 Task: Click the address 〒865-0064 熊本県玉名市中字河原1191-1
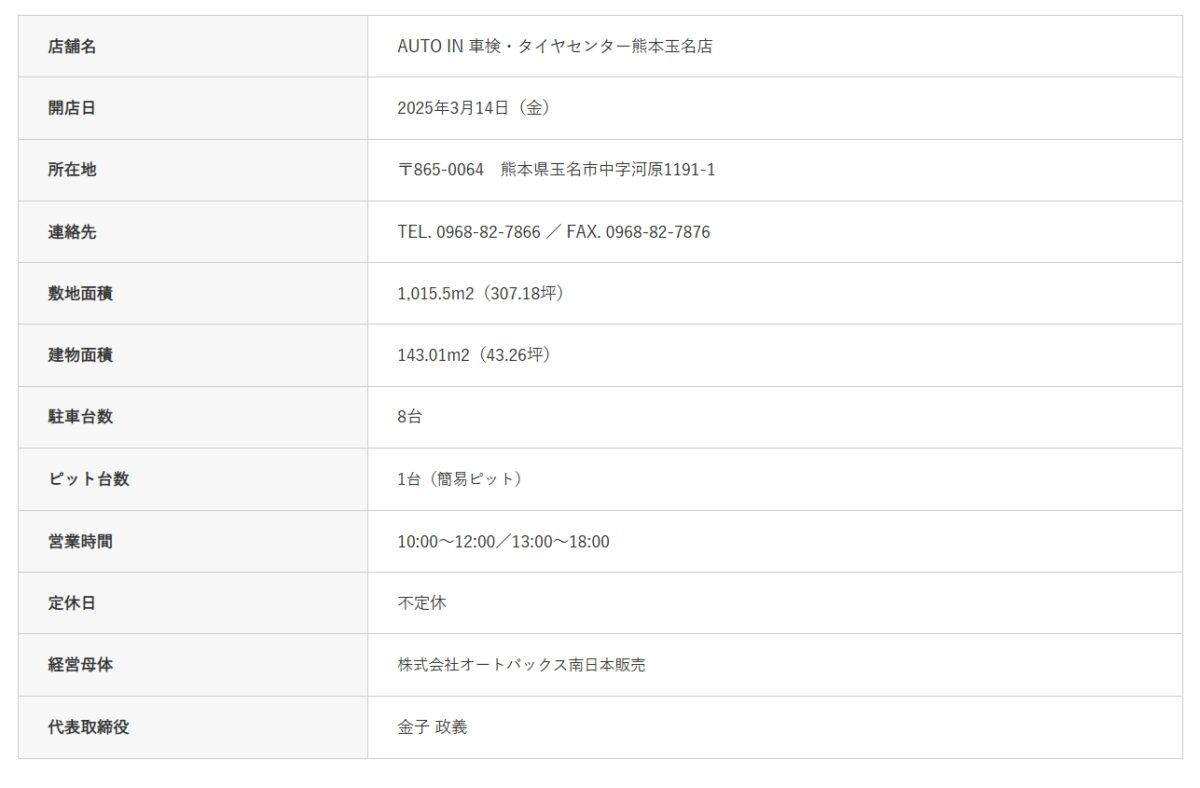tap(556, 170)
